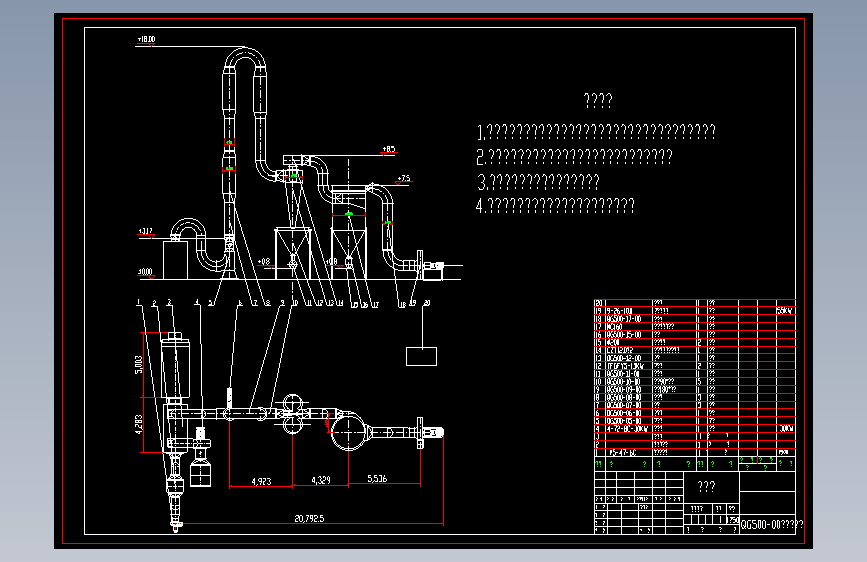Image resolution: width=867 pixels, height=562 pixels.
Task: Select the QG500-06-00 entry in row 6
Action: tap(624, 413)
